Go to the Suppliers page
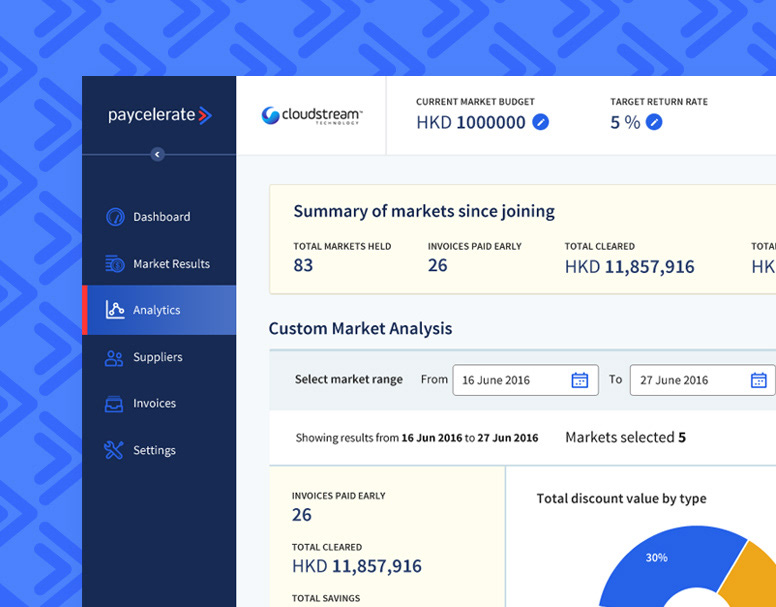Image resolution: width=776 pixels, height=607 pixels. pos(159,357)
